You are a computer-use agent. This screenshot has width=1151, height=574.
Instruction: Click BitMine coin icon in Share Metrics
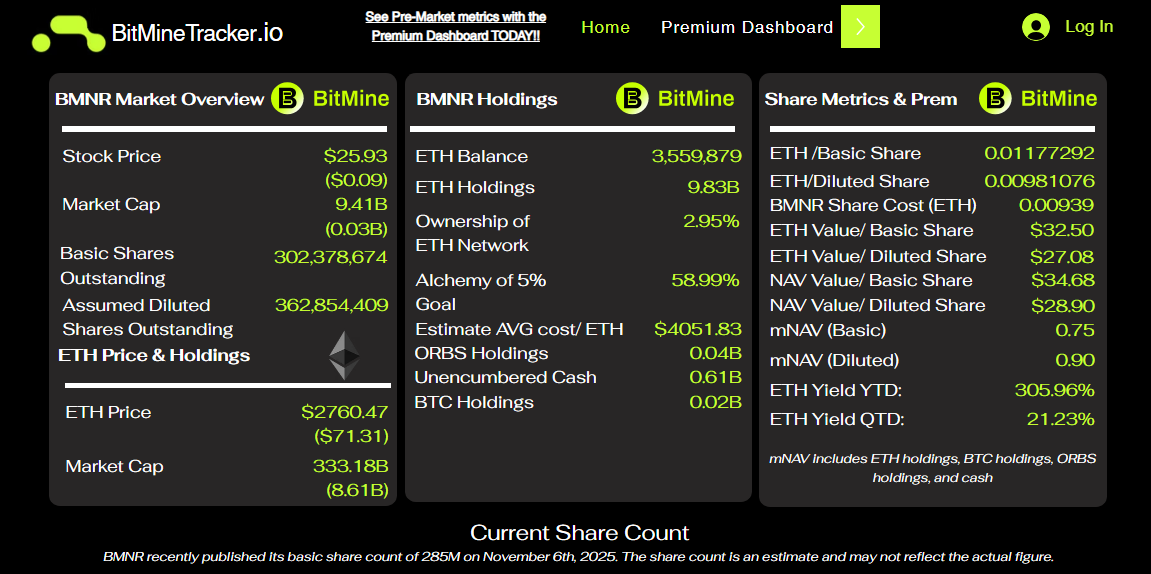[995, 98]
